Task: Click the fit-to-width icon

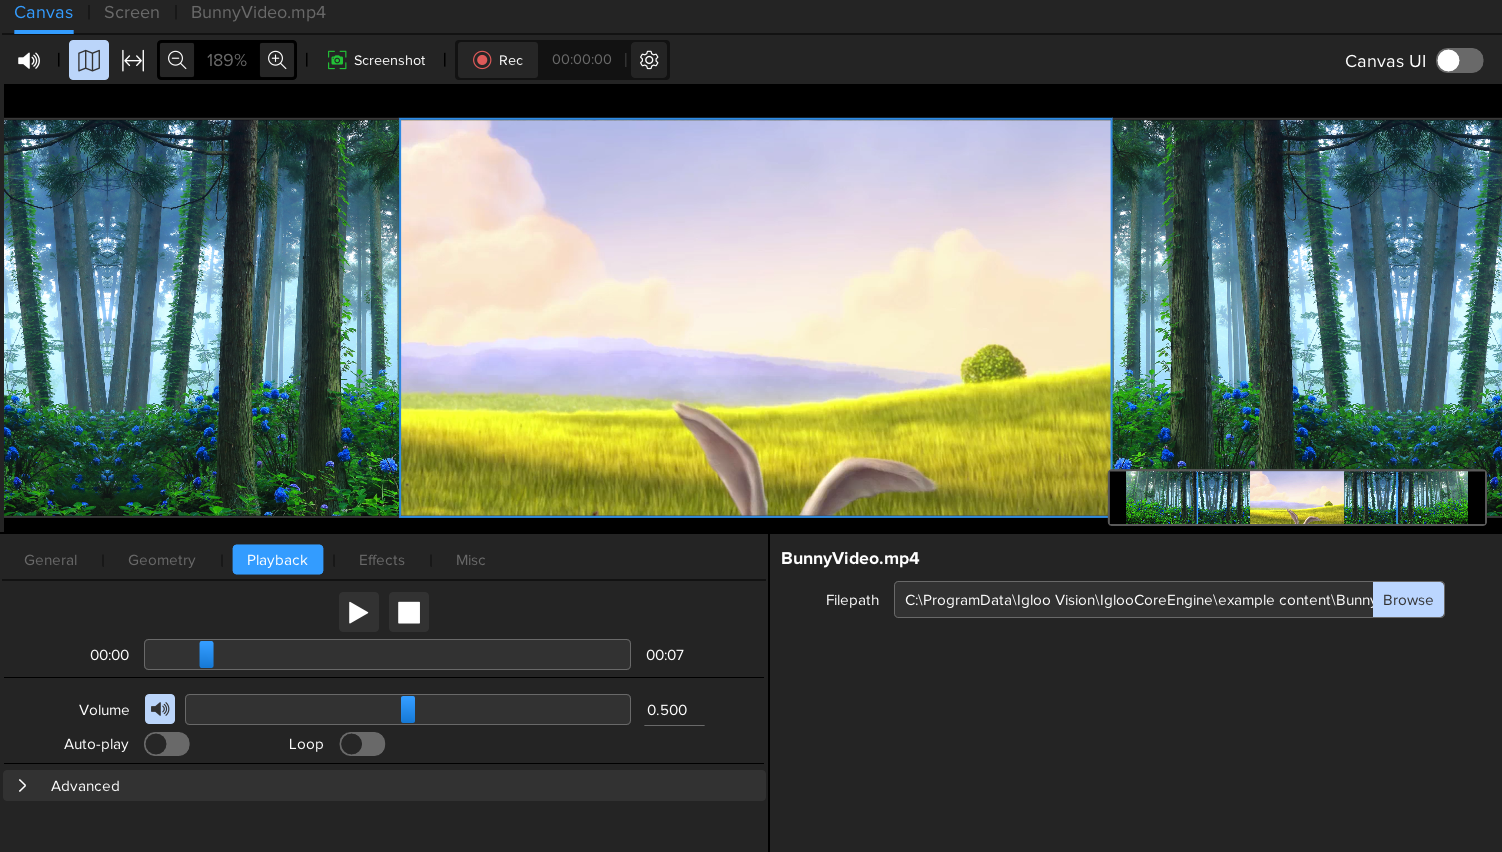Action: coord(133,60)
